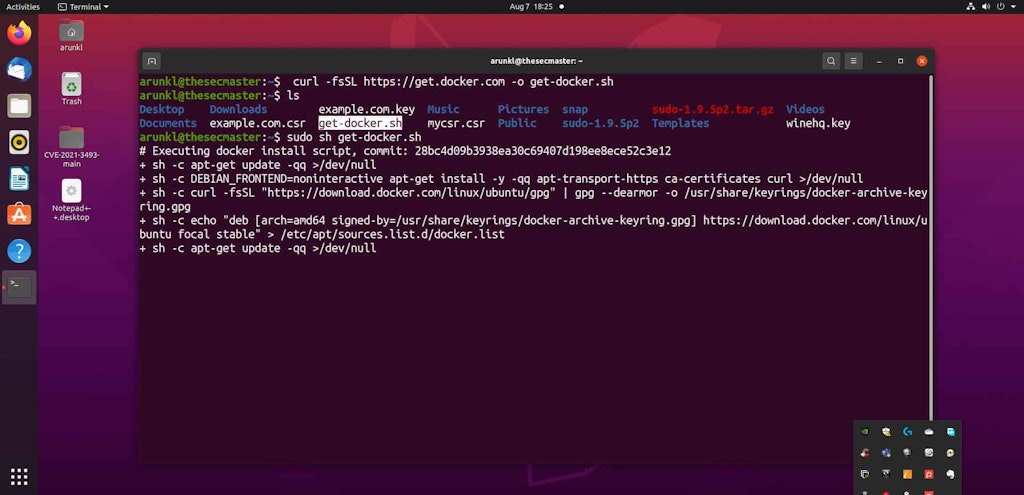1024x495 pixels.
Task: Open the Terminal app menu in top bar
Action: point(83,7)
